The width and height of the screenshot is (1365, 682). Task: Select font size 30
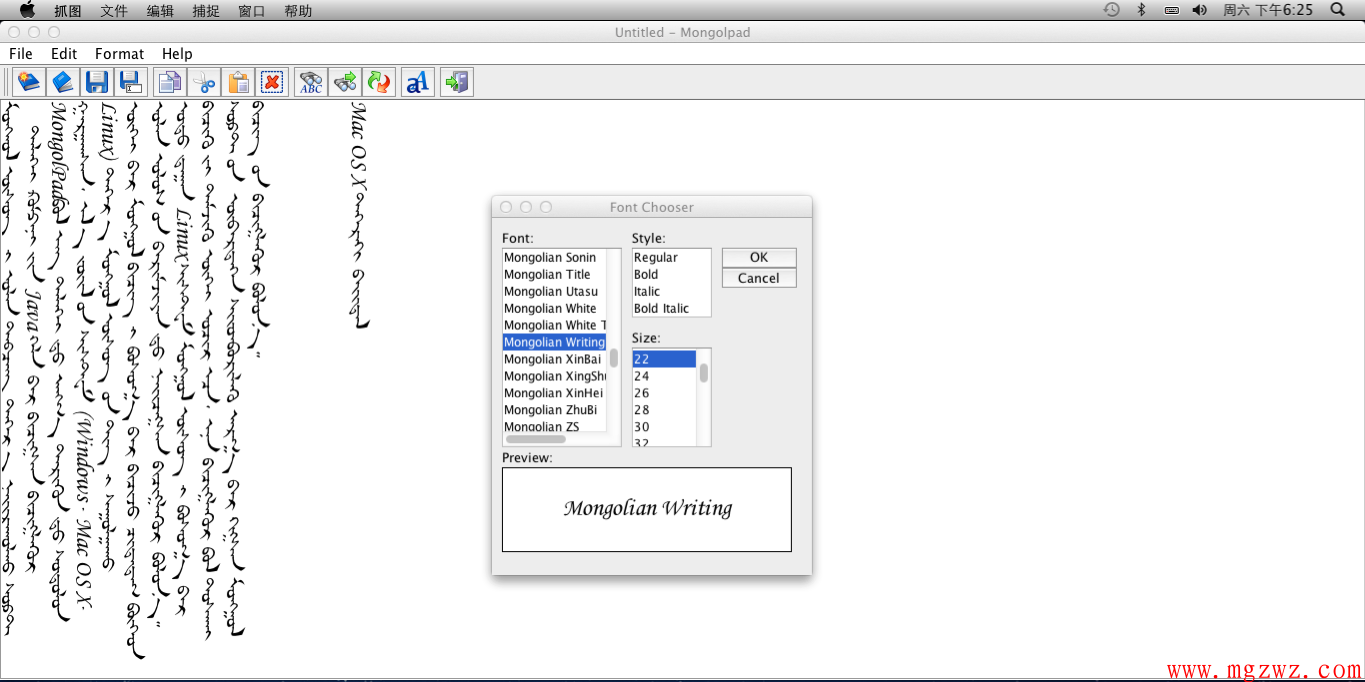[664, 427]
